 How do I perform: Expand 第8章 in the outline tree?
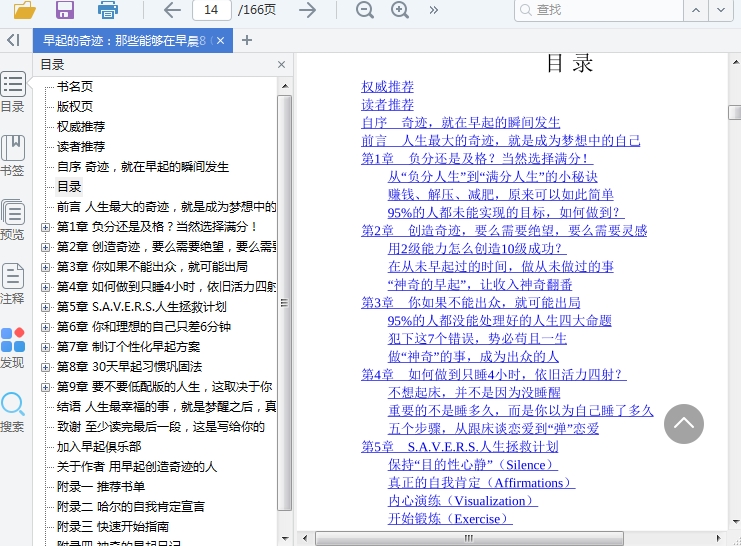(x=45, y=367)
